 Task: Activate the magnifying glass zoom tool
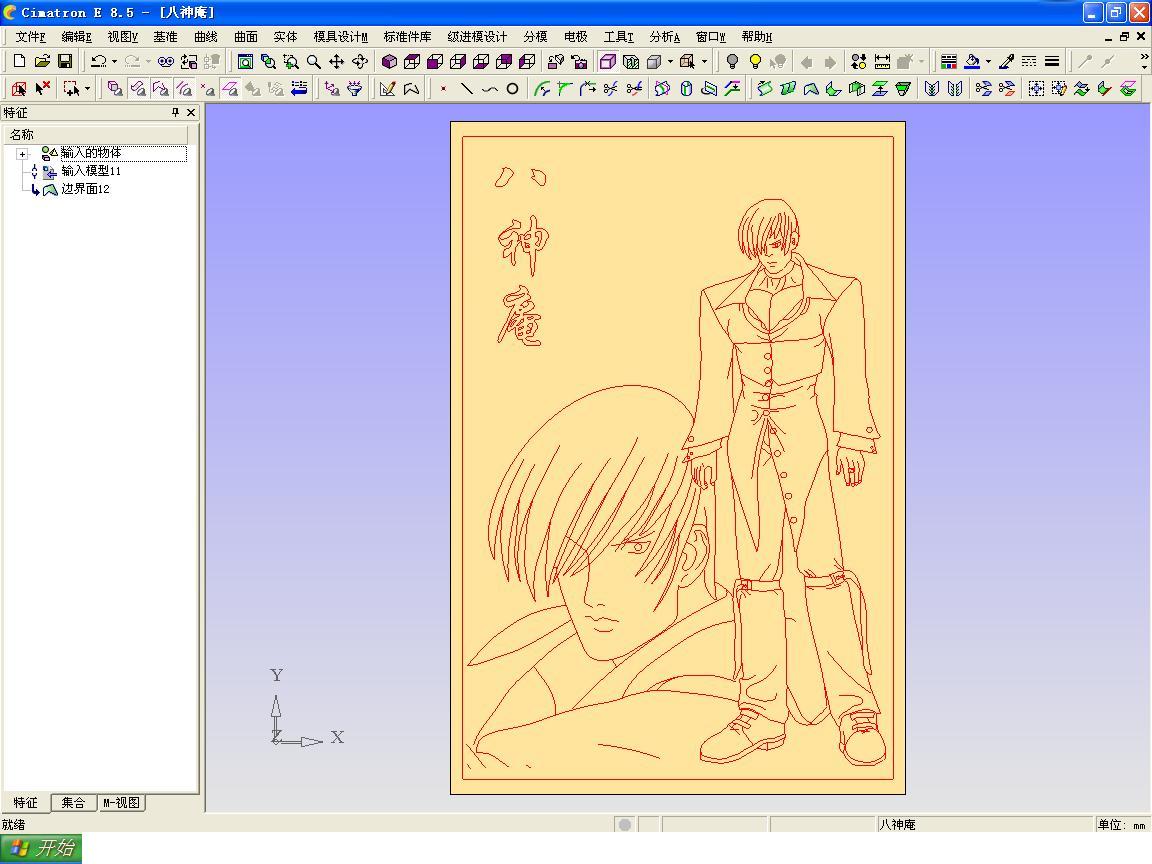(314, 62)
